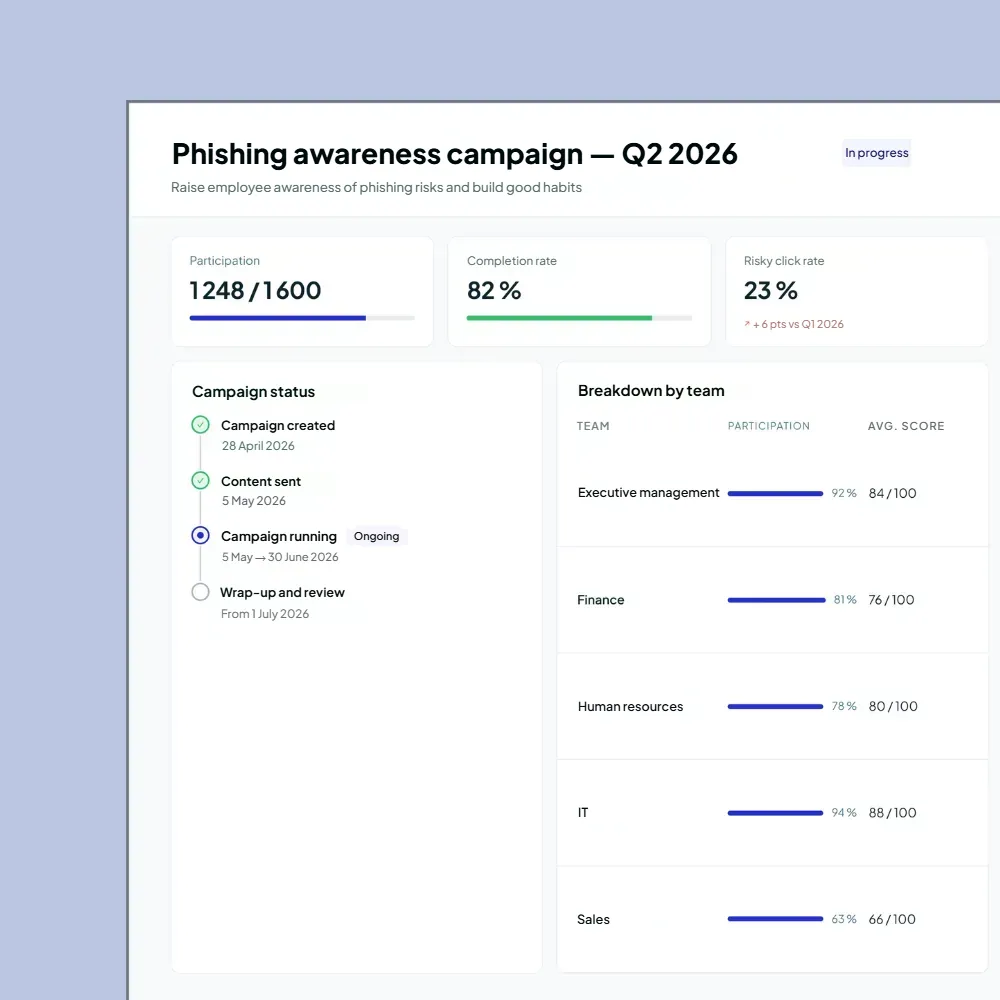1000x1000 pixels.
Task: Click the Content sent green check icon
Action: pos(200,480)
